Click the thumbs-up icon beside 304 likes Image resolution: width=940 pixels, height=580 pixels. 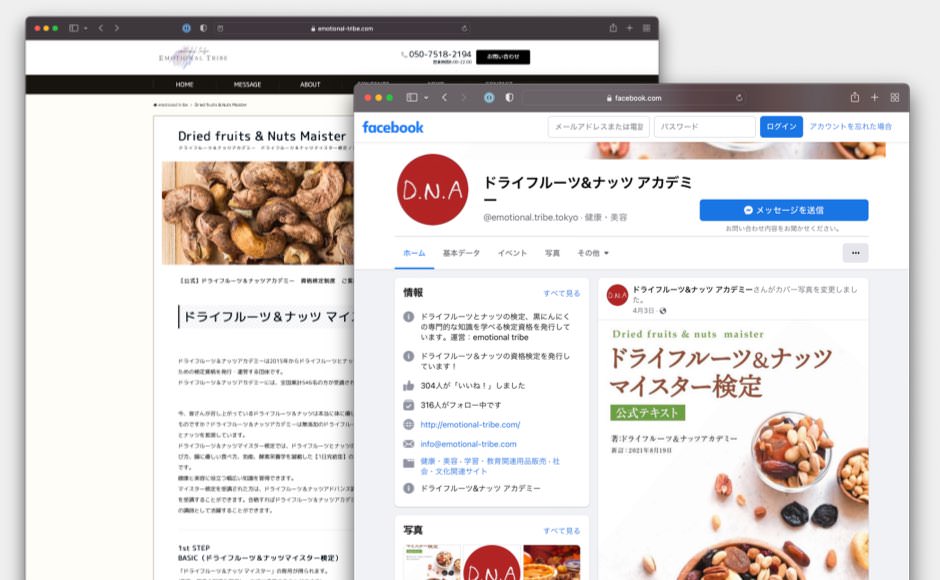pyautogui.click(x=410, y=385)
